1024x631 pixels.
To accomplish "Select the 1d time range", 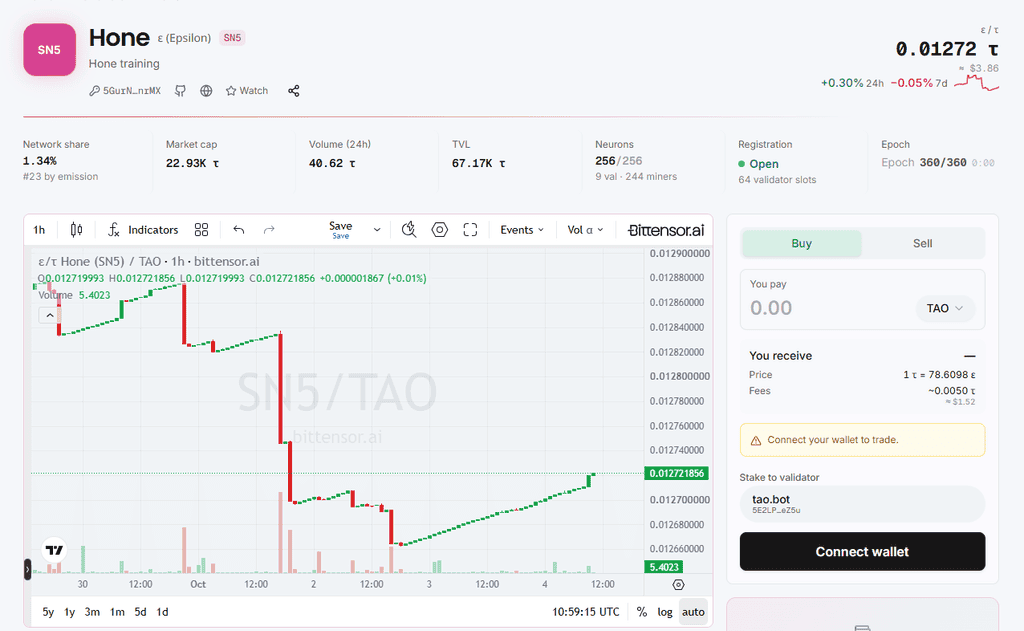I will [163, 612].
